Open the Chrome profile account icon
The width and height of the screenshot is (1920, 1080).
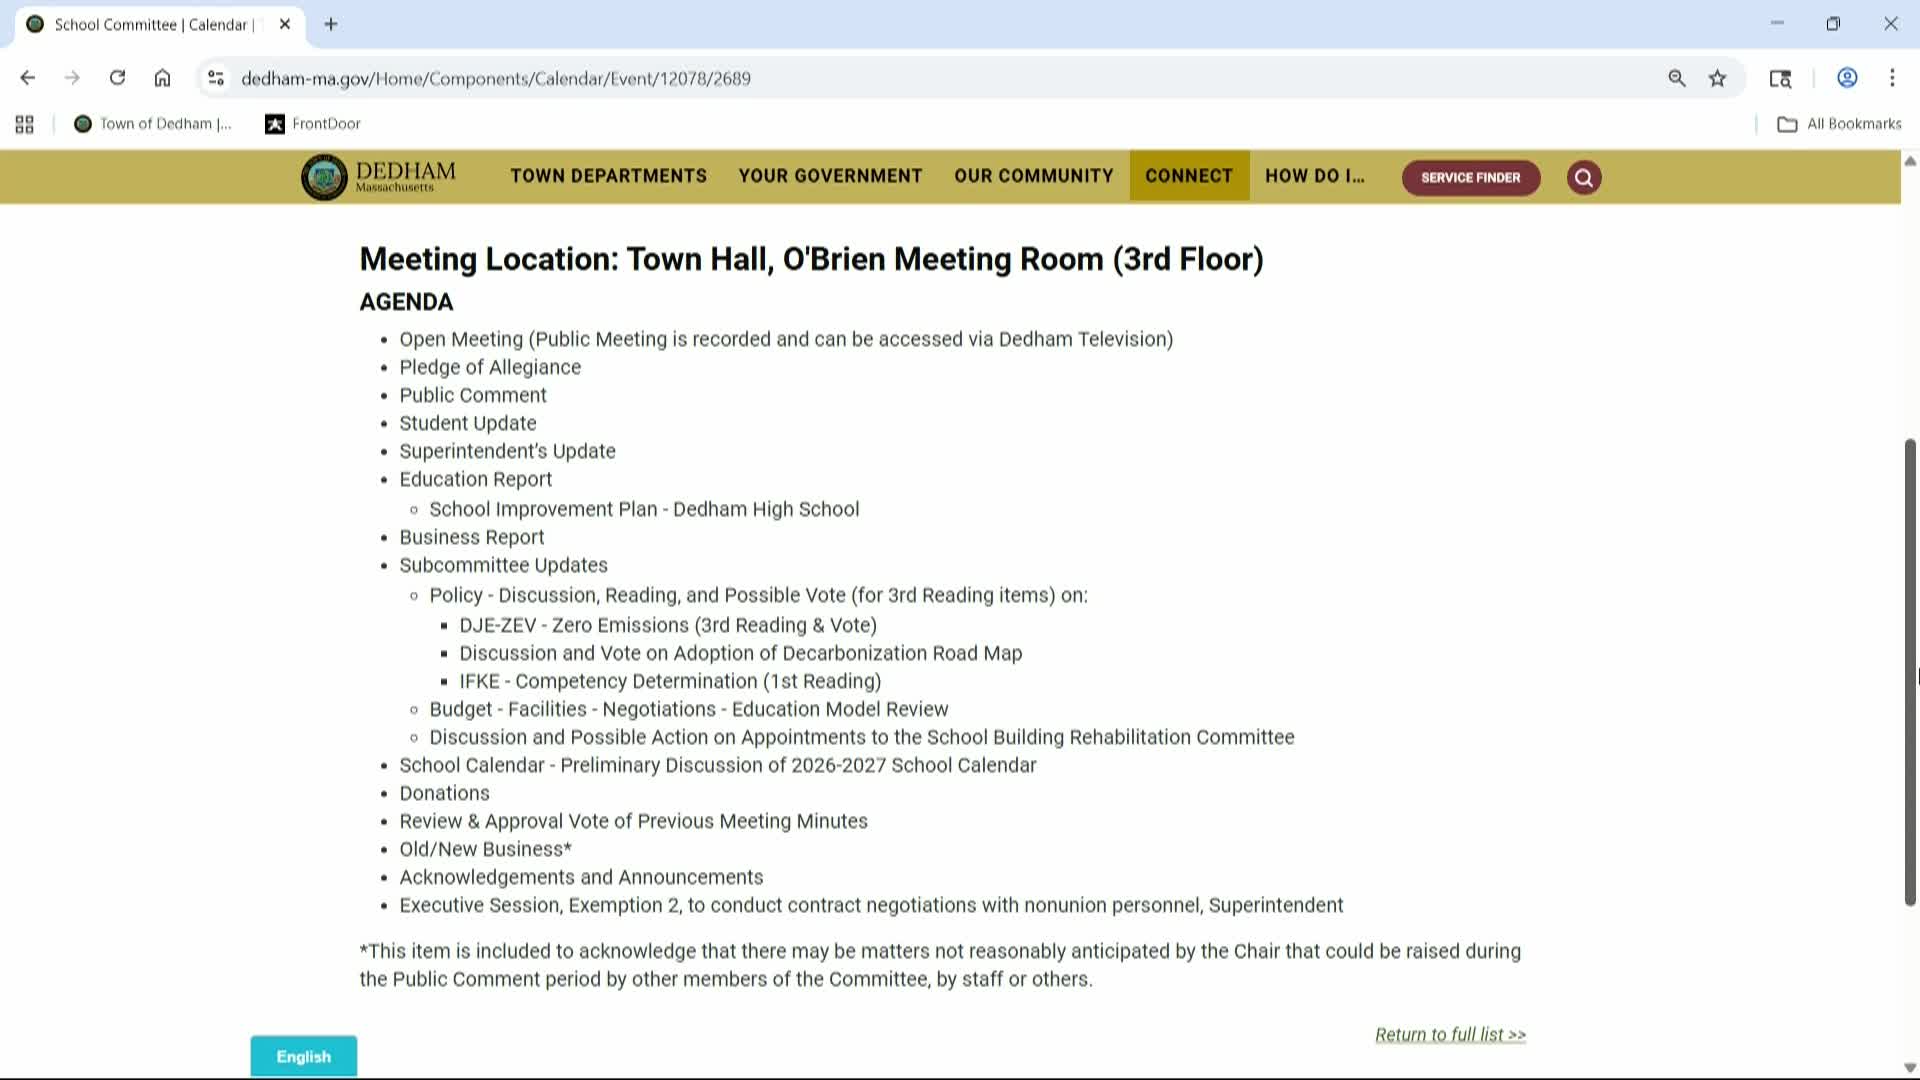[x=1846, y=77]
